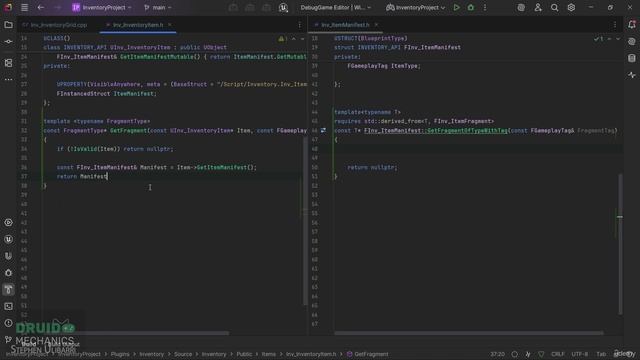The image size is (640, 360).
Task: Click the left editor horizontal scrollbar
Action: [136, 333]
